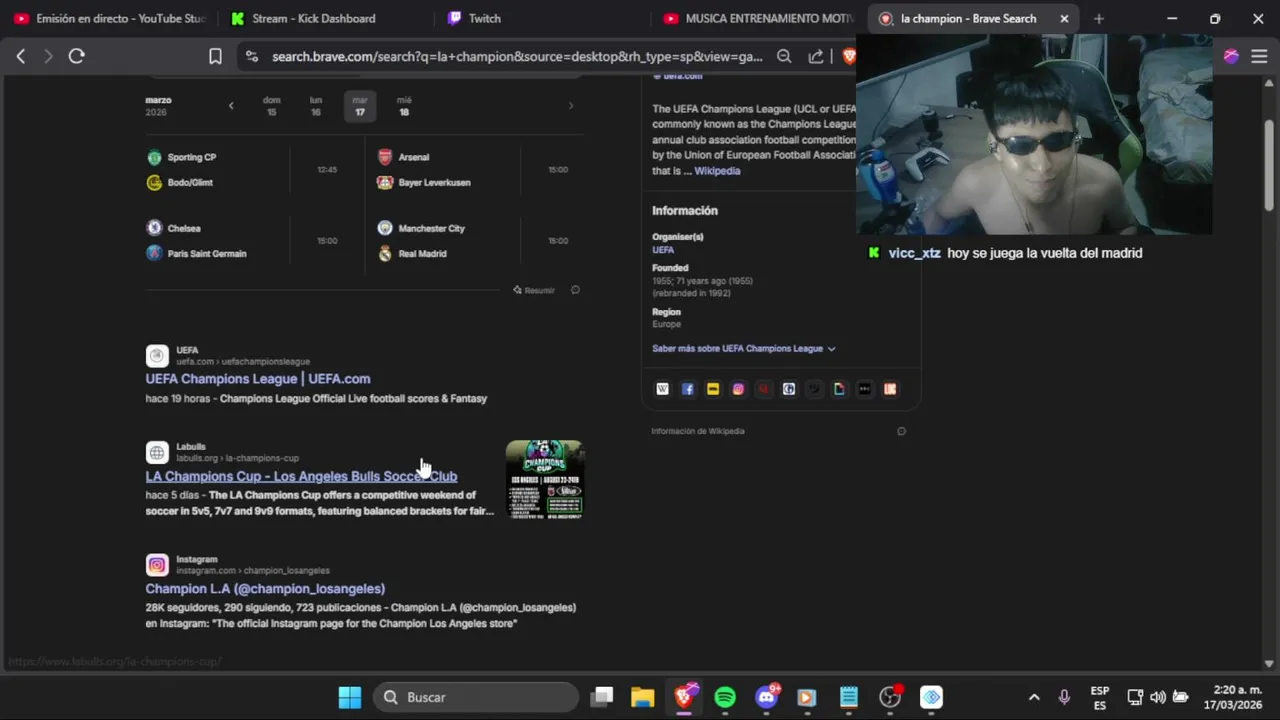Open the LA Champions Cup result thumbnail
This screenshot has height=720, width=1280.
coord(545,479)
